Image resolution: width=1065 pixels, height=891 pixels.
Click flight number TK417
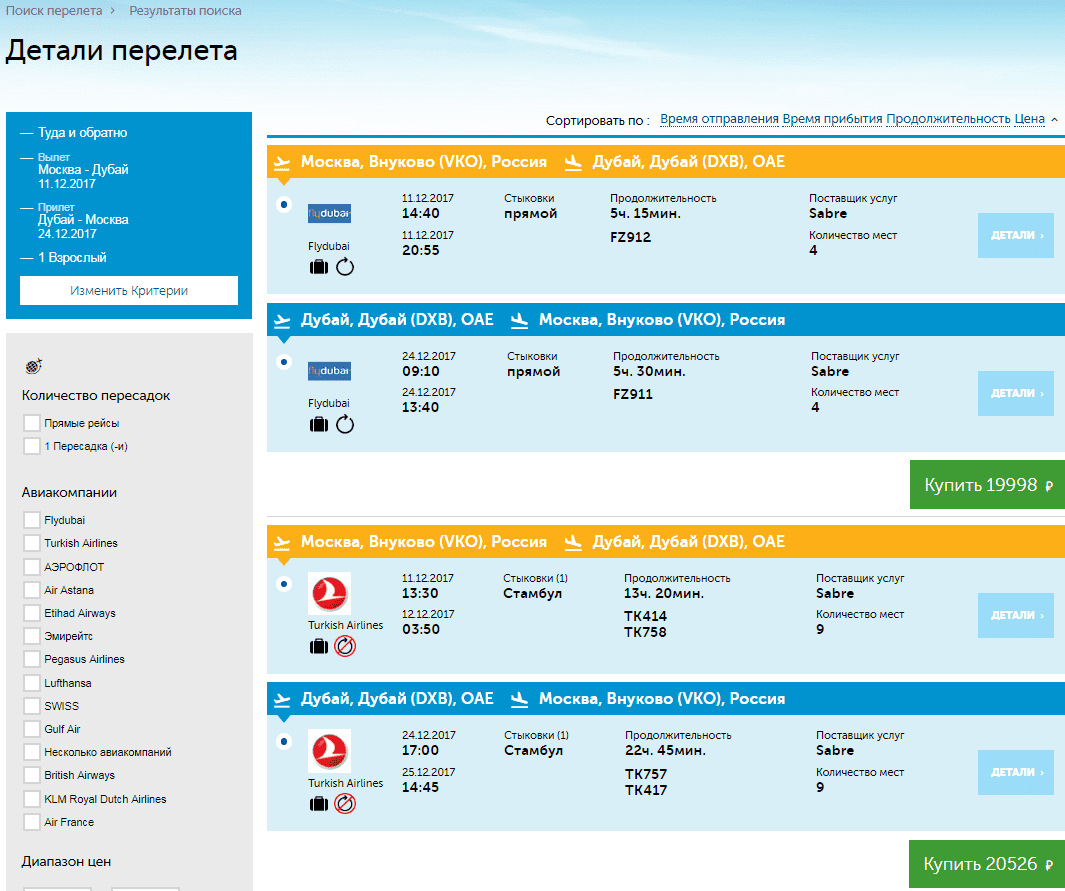pyautogui.click(x=646, y=790)
